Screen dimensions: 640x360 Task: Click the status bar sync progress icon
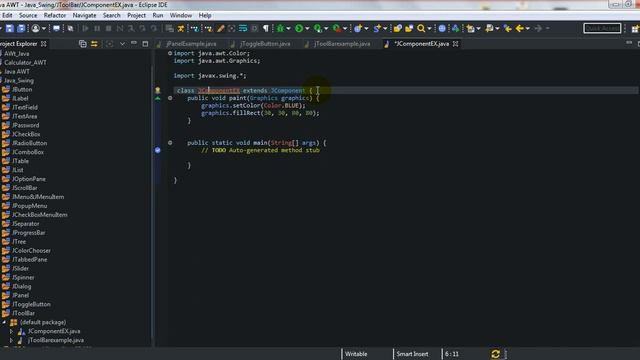coord(496,354)
